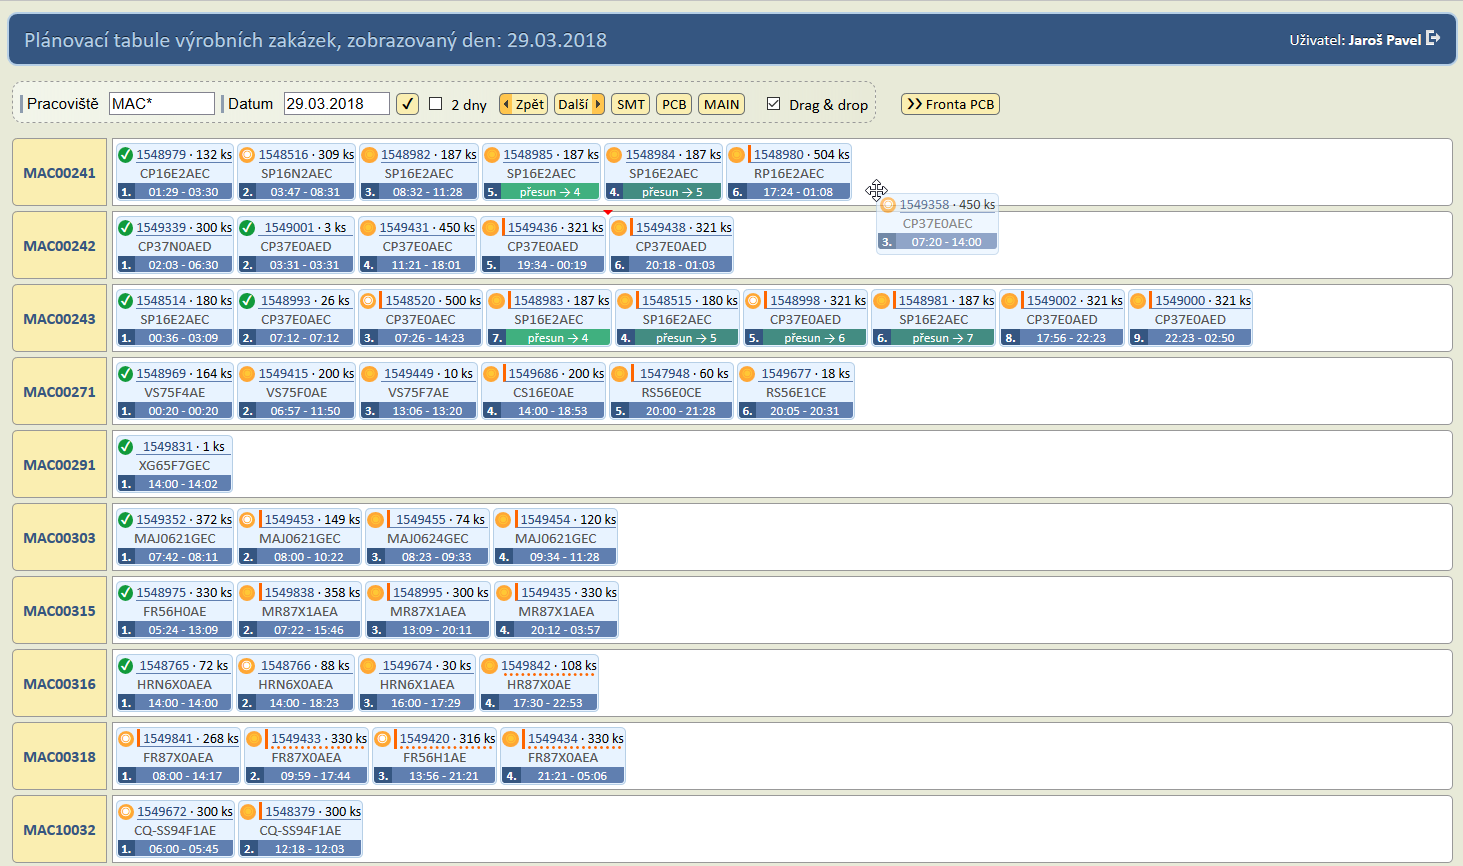The height and width of the screenshot is (866, 1463).
Task: Go to next day with Další
Action: [579, 104]
